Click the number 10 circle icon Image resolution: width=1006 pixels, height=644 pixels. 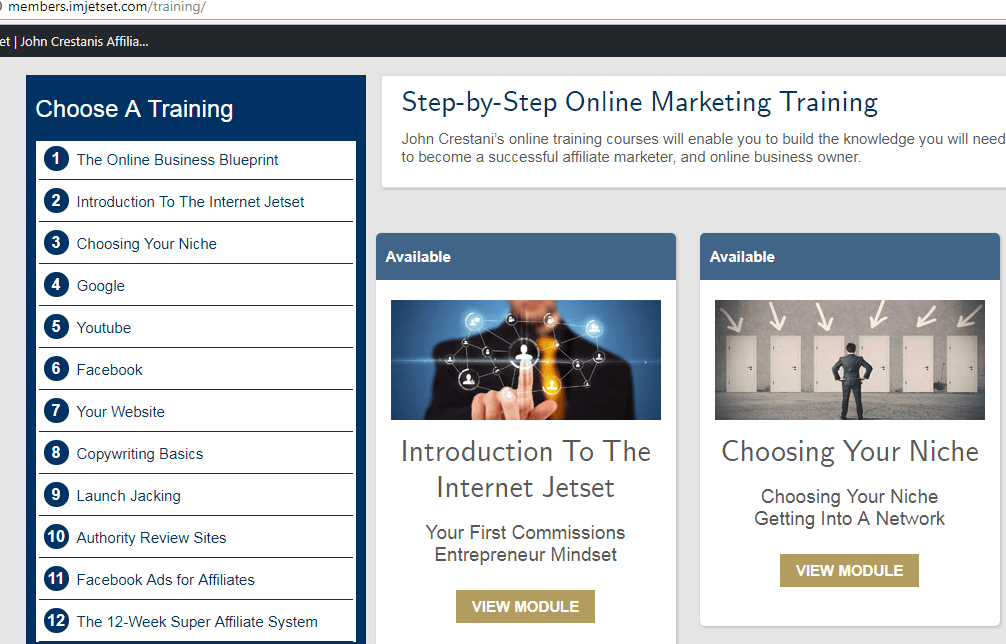56,536
